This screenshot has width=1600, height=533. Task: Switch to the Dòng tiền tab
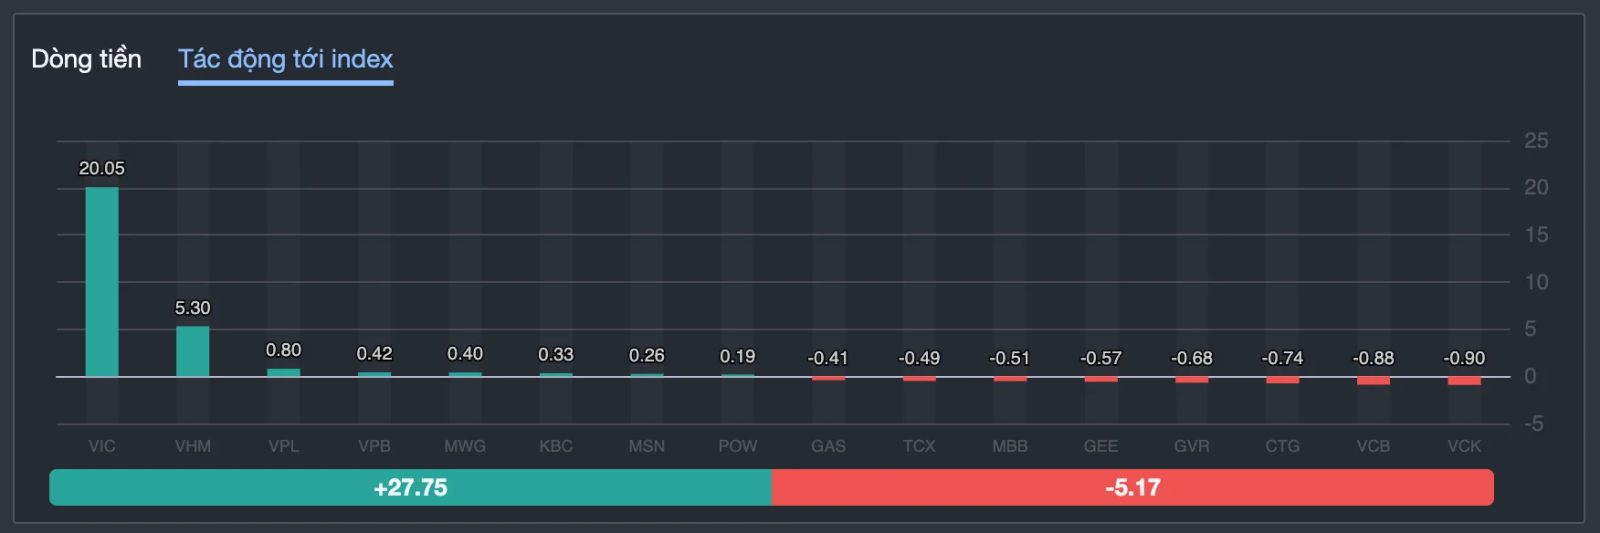pyautogui.click(x=86, y=59)
